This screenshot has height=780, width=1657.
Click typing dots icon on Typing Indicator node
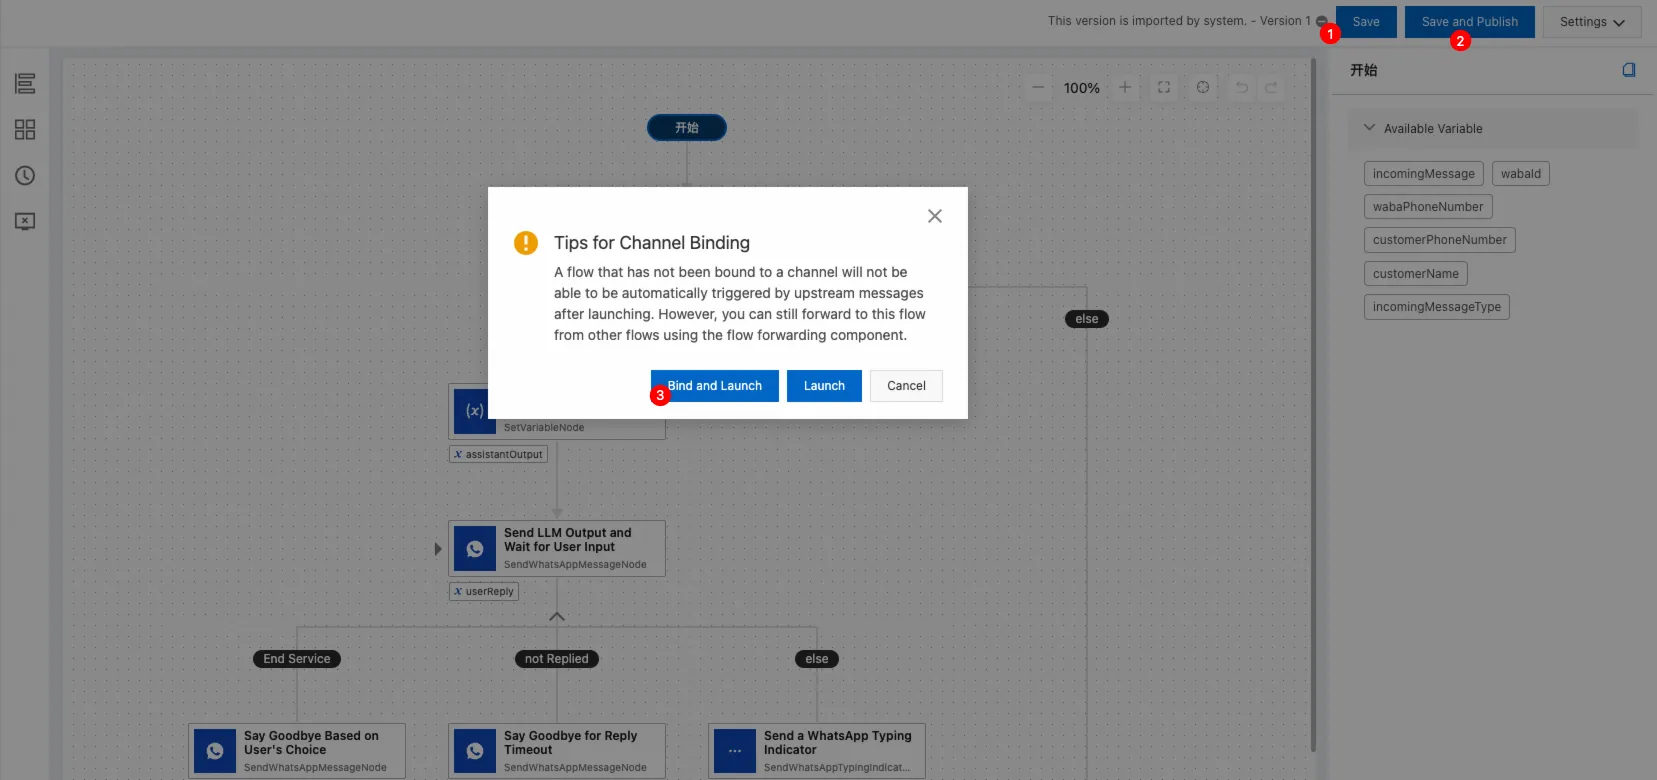pyautogui.click(x=735, y=751)
